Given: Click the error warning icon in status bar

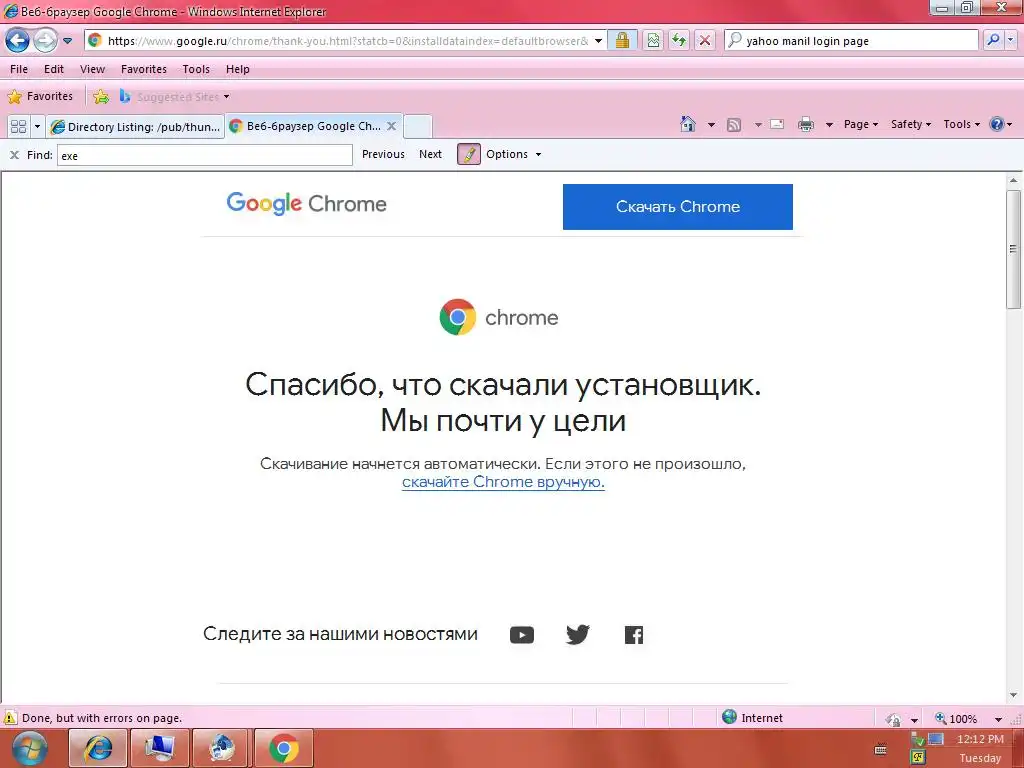Looking at the screenshot, I should [10, 718].
